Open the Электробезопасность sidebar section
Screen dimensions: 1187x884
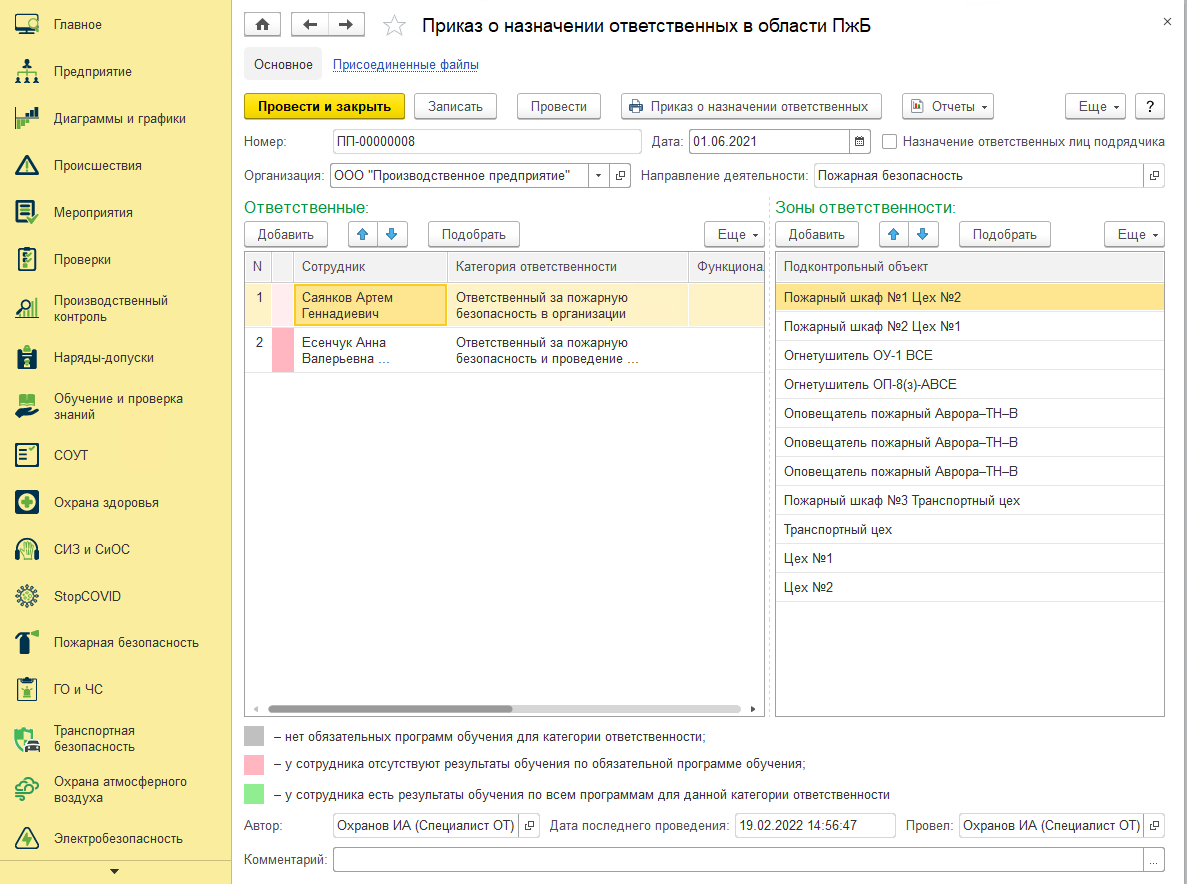coord(118,839)
